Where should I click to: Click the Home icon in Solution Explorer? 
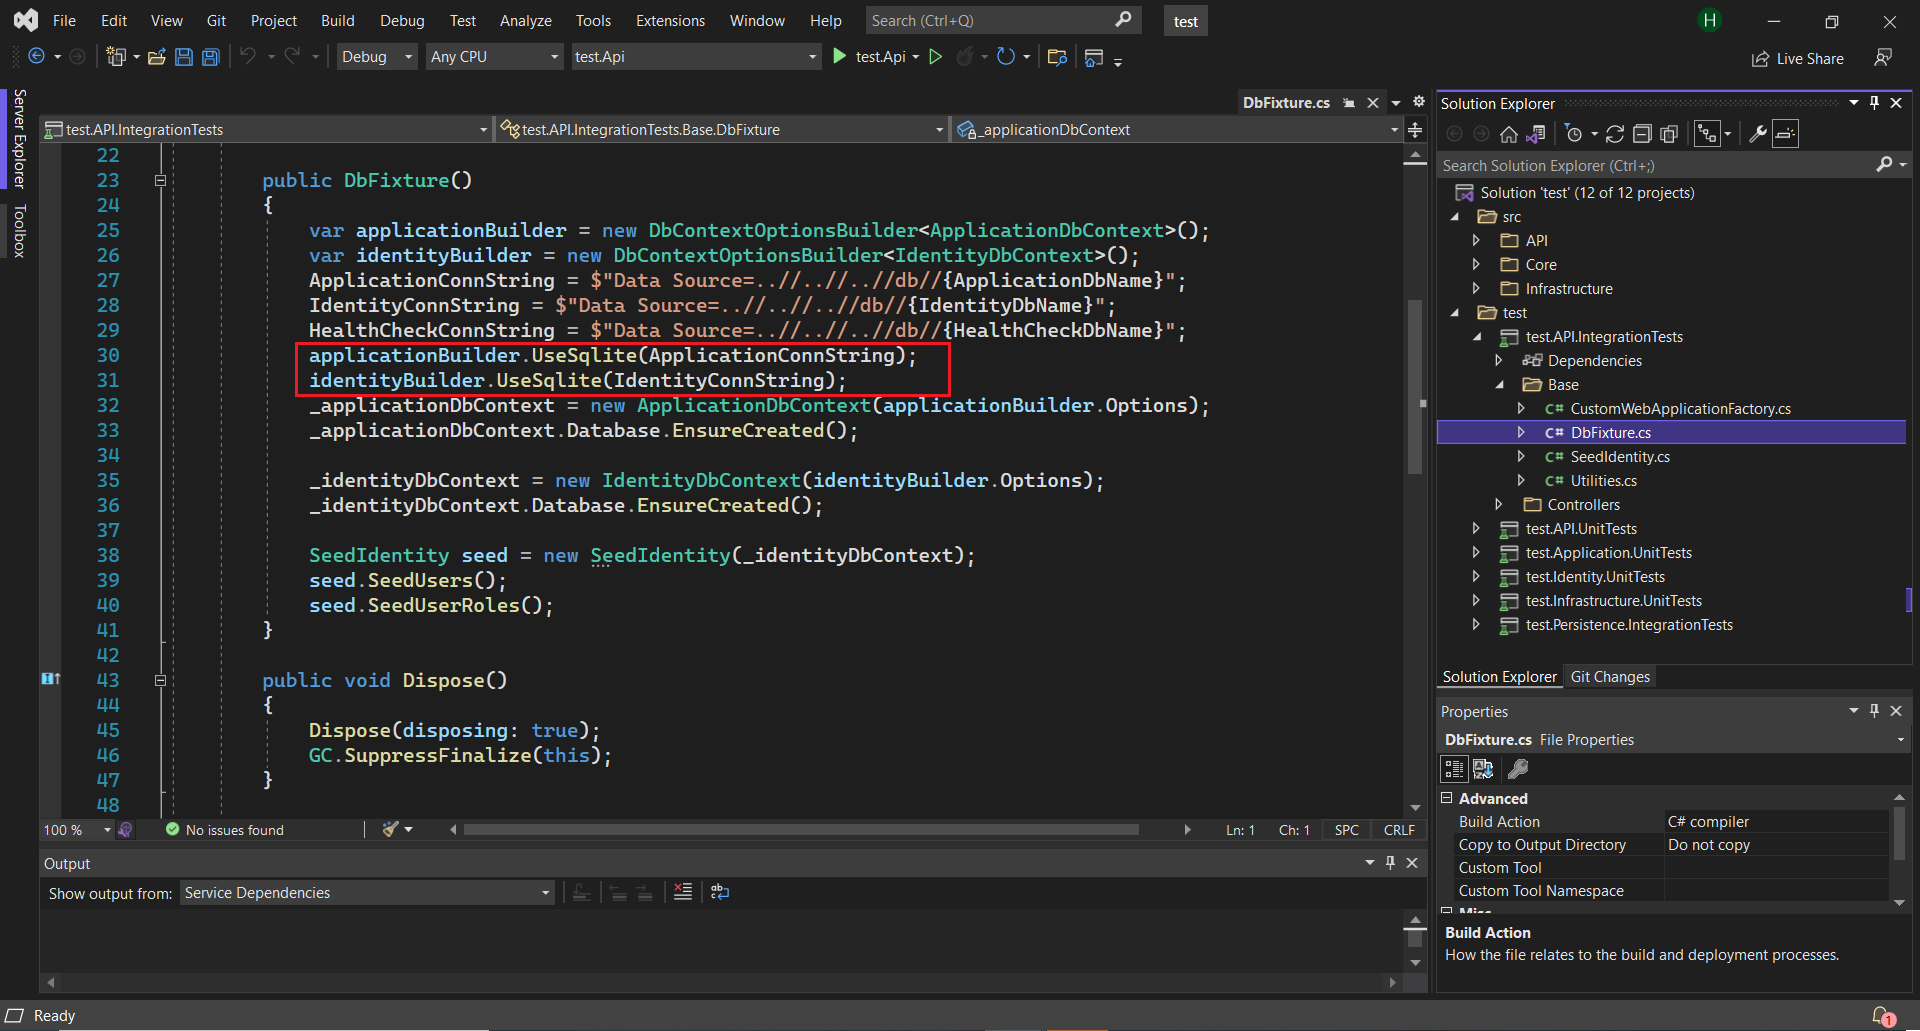point(1509,134)
